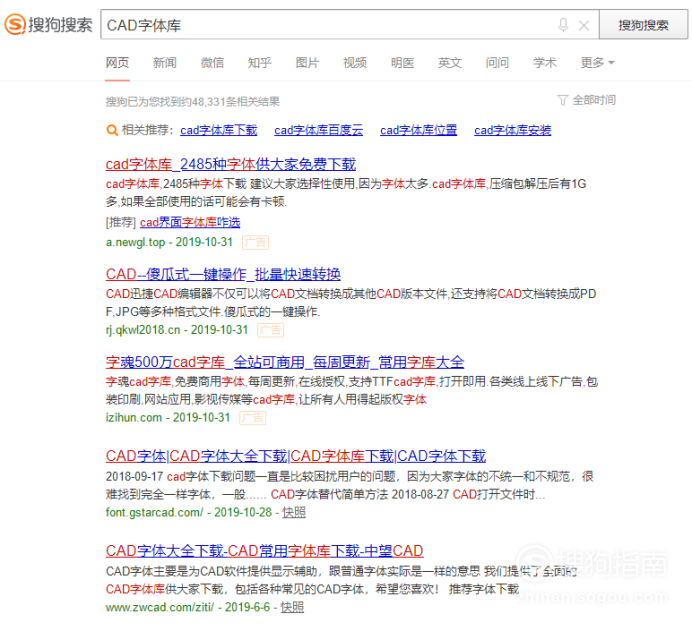Click related search cad字体库位置
Viewport: 692px width, 631px height.
[418, 130]
